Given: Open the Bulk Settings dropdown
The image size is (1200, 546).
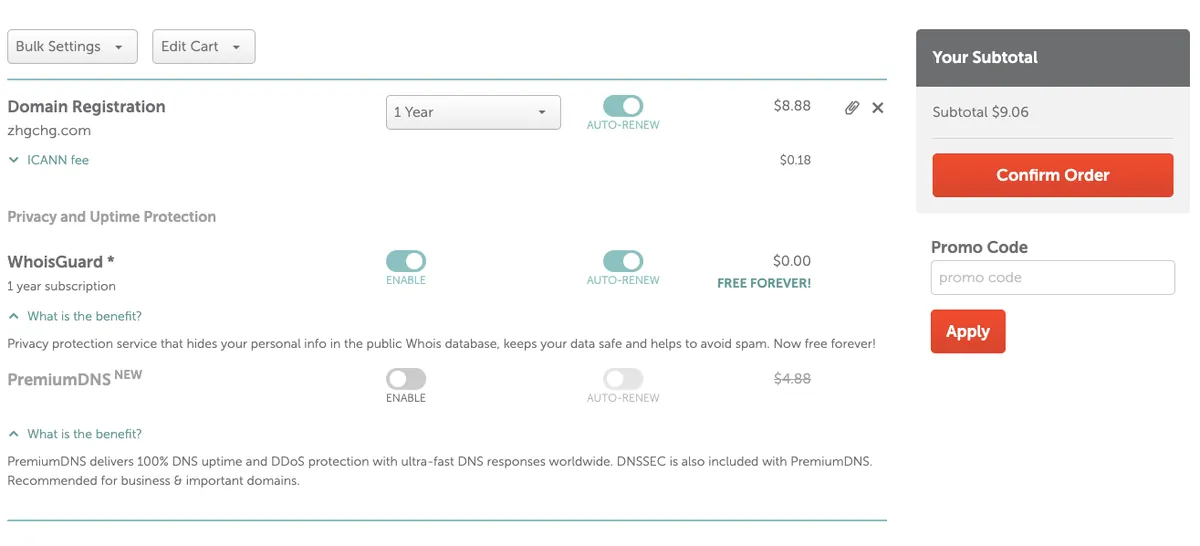Looking at the screenshot, I should click(71, 47).
